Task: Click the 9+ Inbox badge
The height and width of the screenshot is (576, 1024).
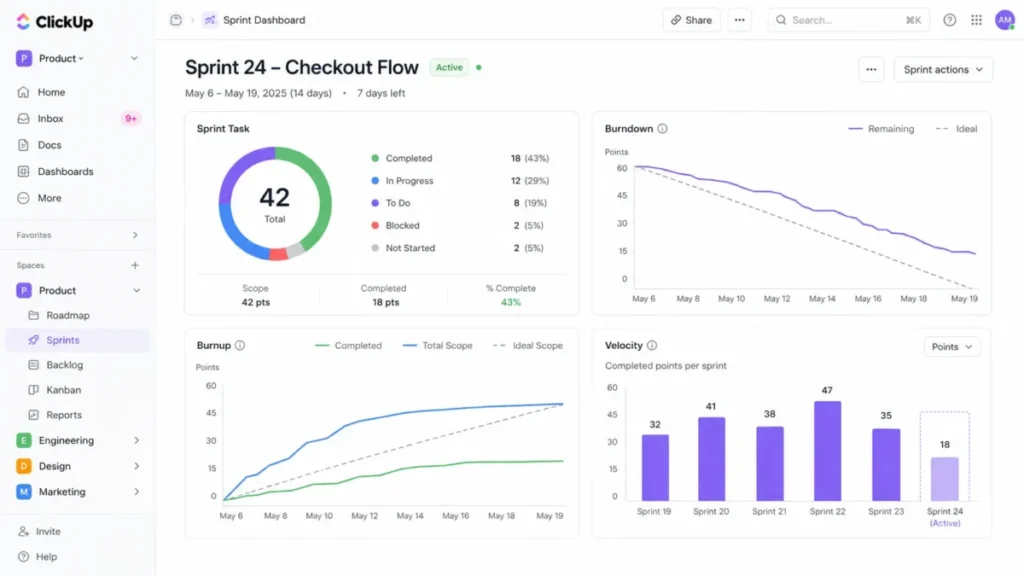Action: pos(131,118)
